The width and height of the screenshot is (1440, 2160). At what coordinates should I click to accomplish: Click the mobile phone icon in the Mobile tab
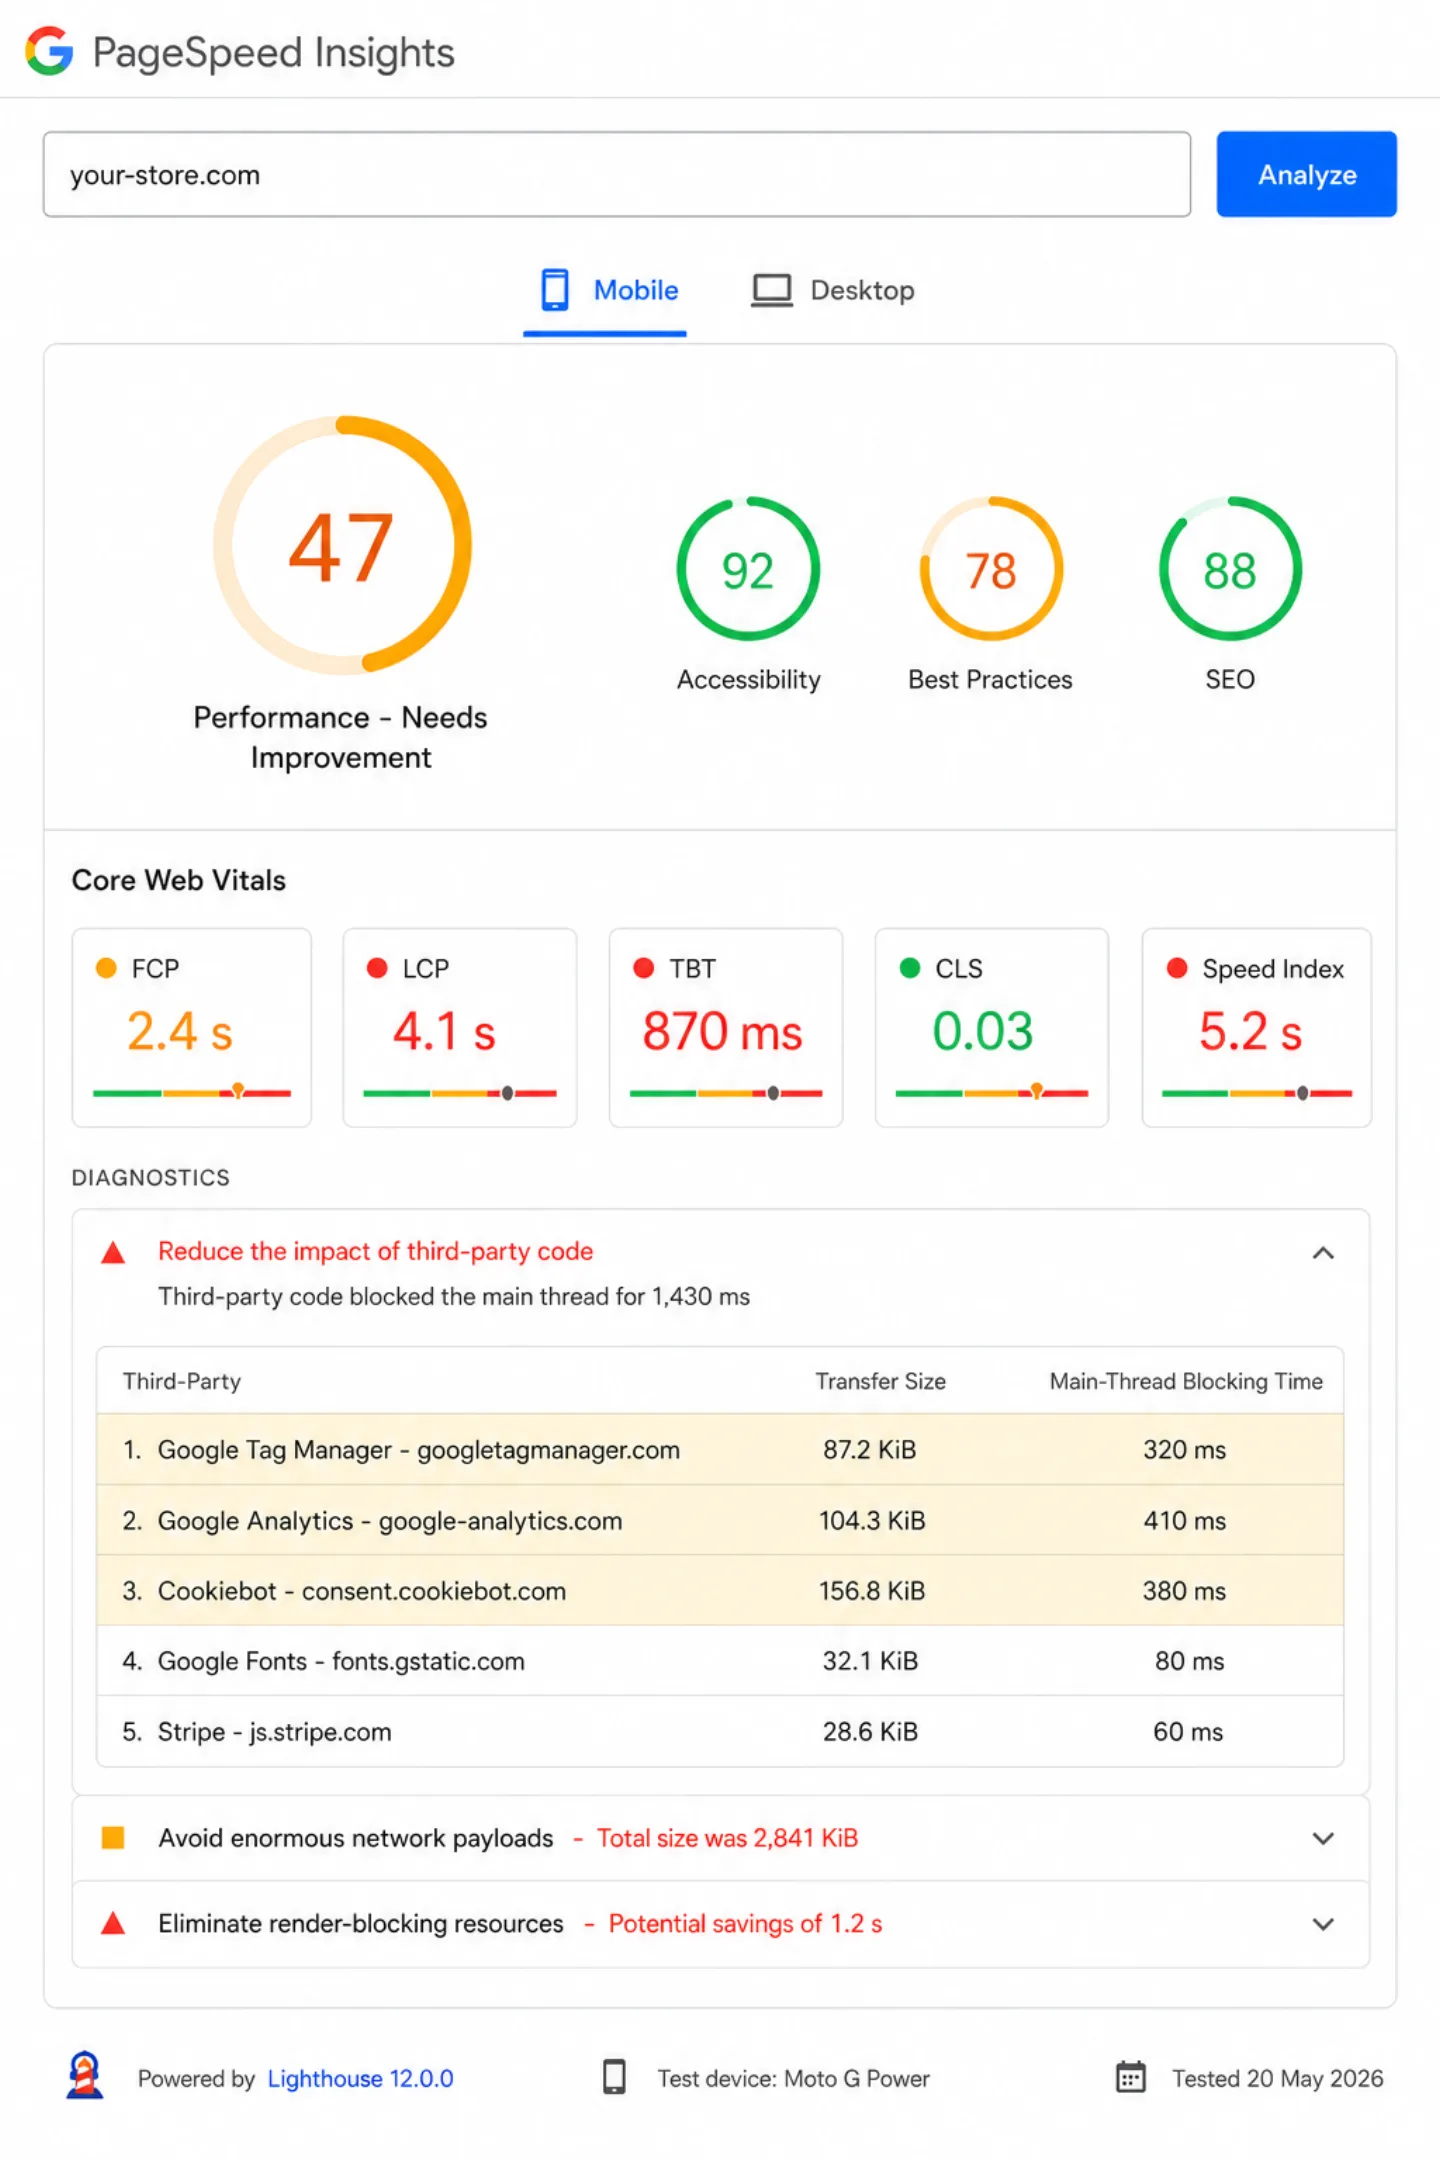(555, 290)
